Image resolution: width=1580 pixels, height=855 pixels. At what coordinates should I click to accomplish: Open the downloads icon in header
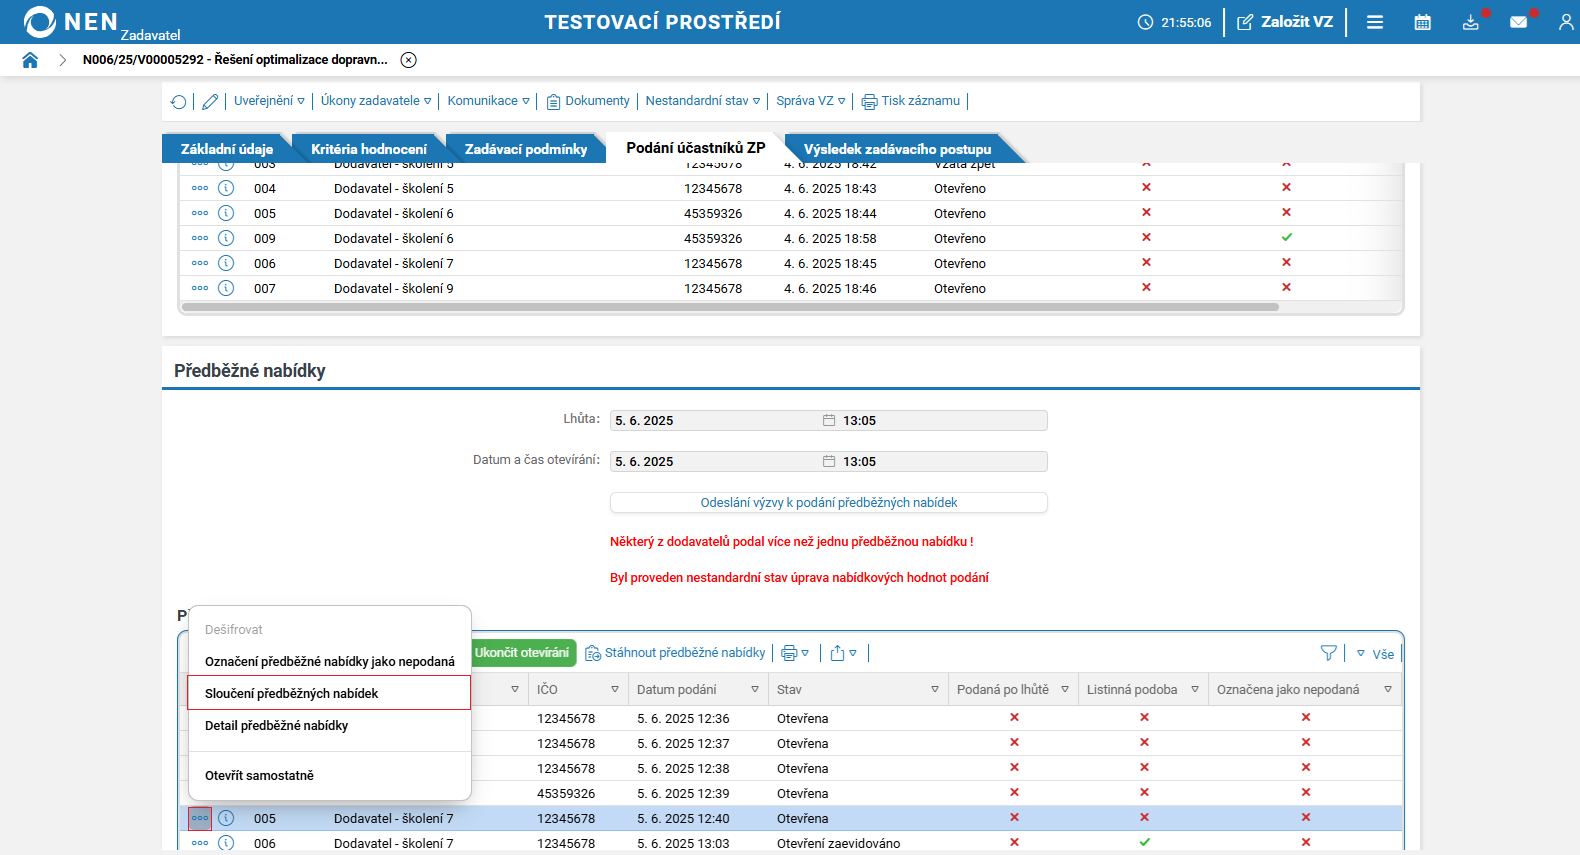[x=1470, y=22]
